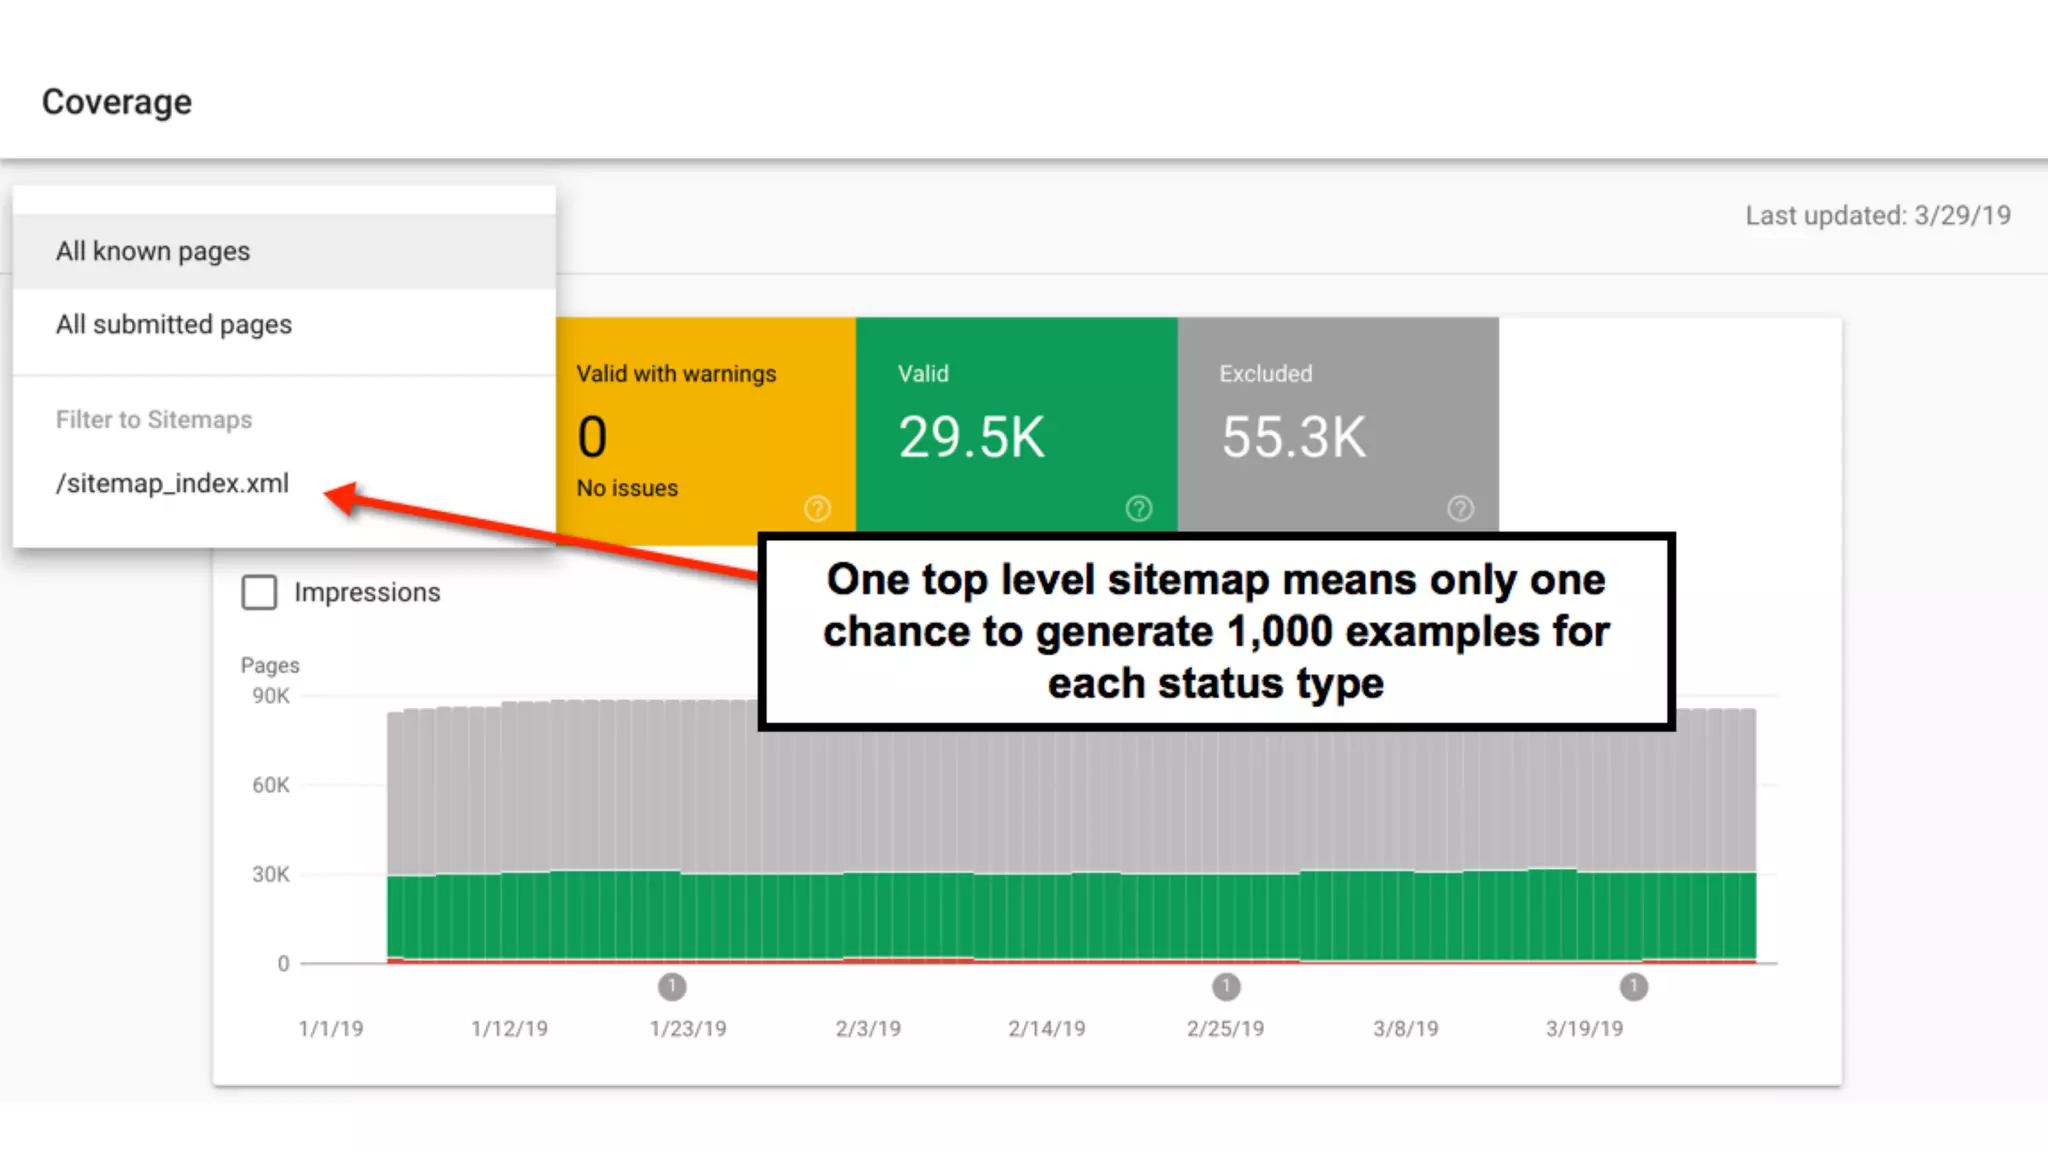Image resolution: width=2048 pixels, height=1152 pixels.
Task: Open annotation marker near 2/25/19
Action: pos(1226,987)
